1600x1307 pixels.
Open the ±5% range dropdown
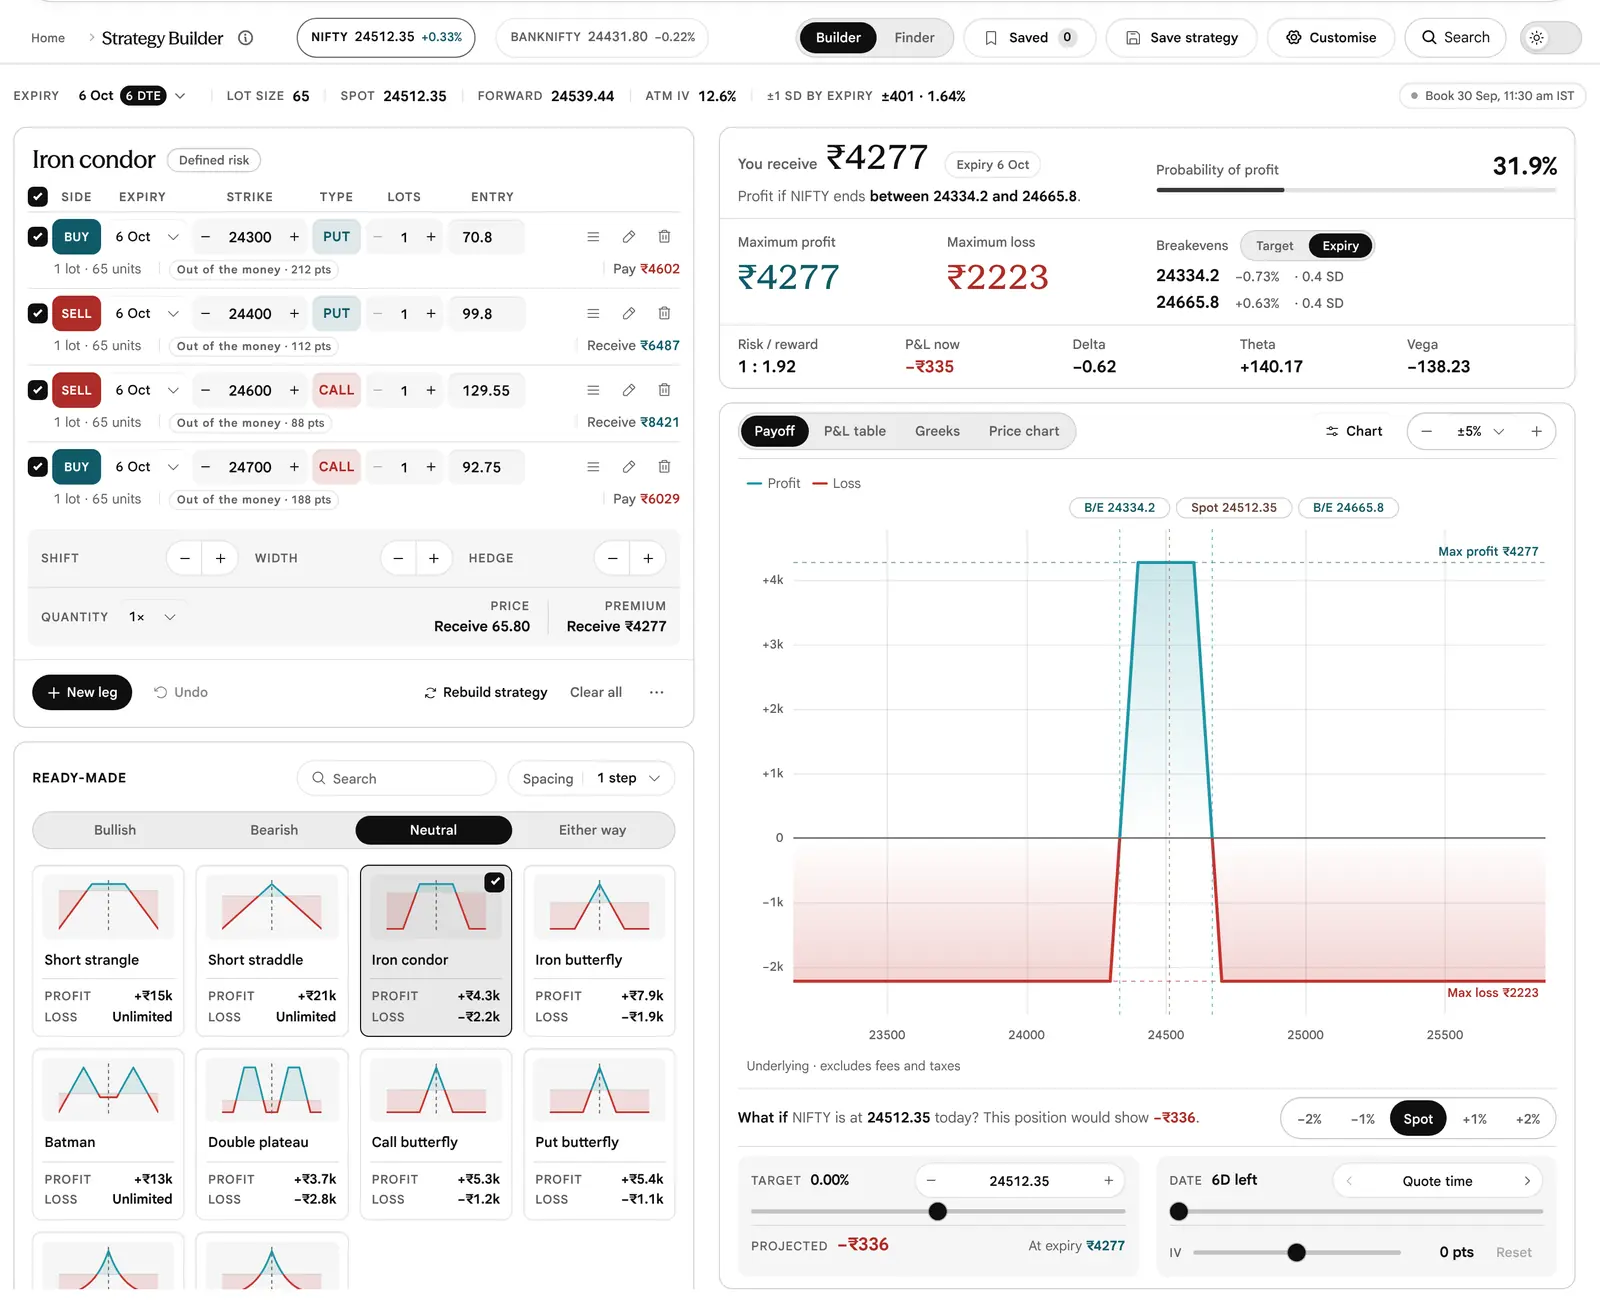click(x=1480, y=432)
